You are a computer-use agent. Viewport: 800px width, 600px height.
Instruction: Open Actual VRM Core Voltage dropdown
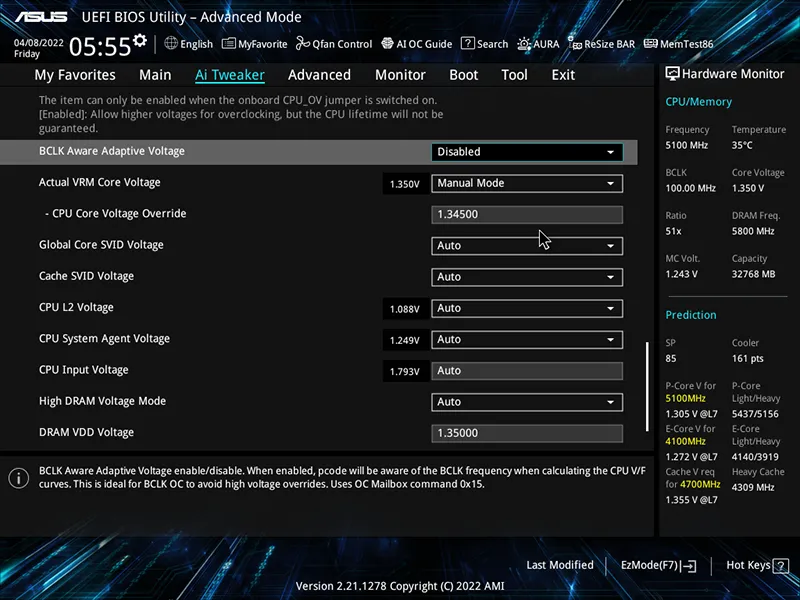(527, 183)
